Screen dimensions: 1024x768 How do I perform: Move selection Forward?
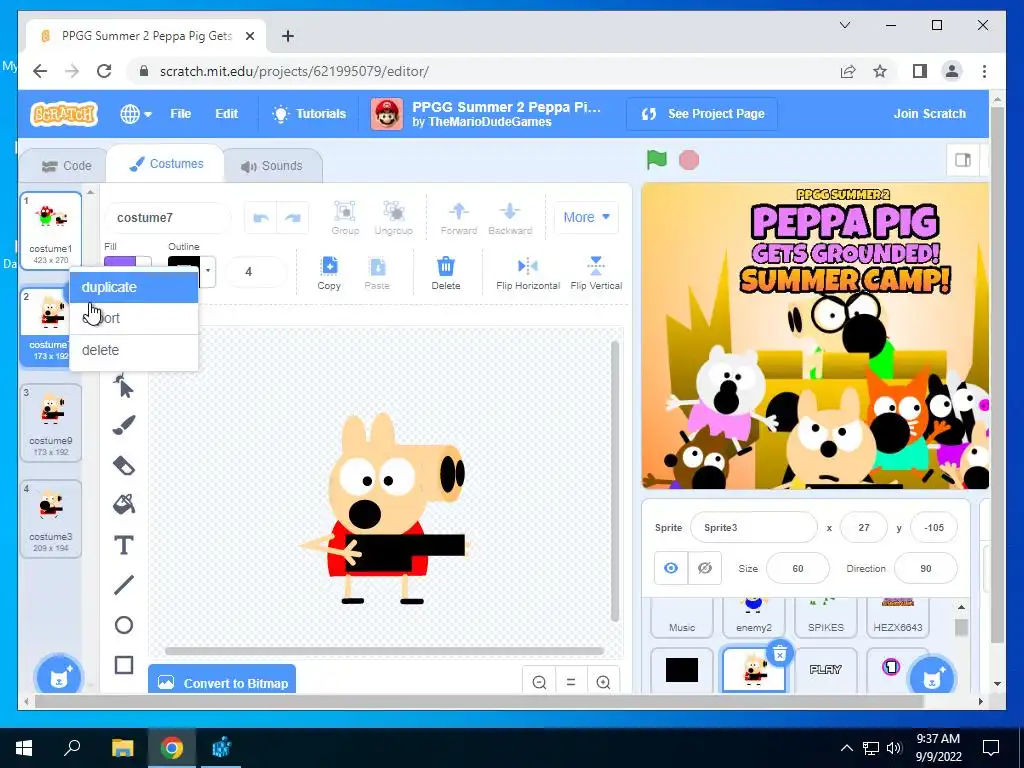tap(458, 217)
